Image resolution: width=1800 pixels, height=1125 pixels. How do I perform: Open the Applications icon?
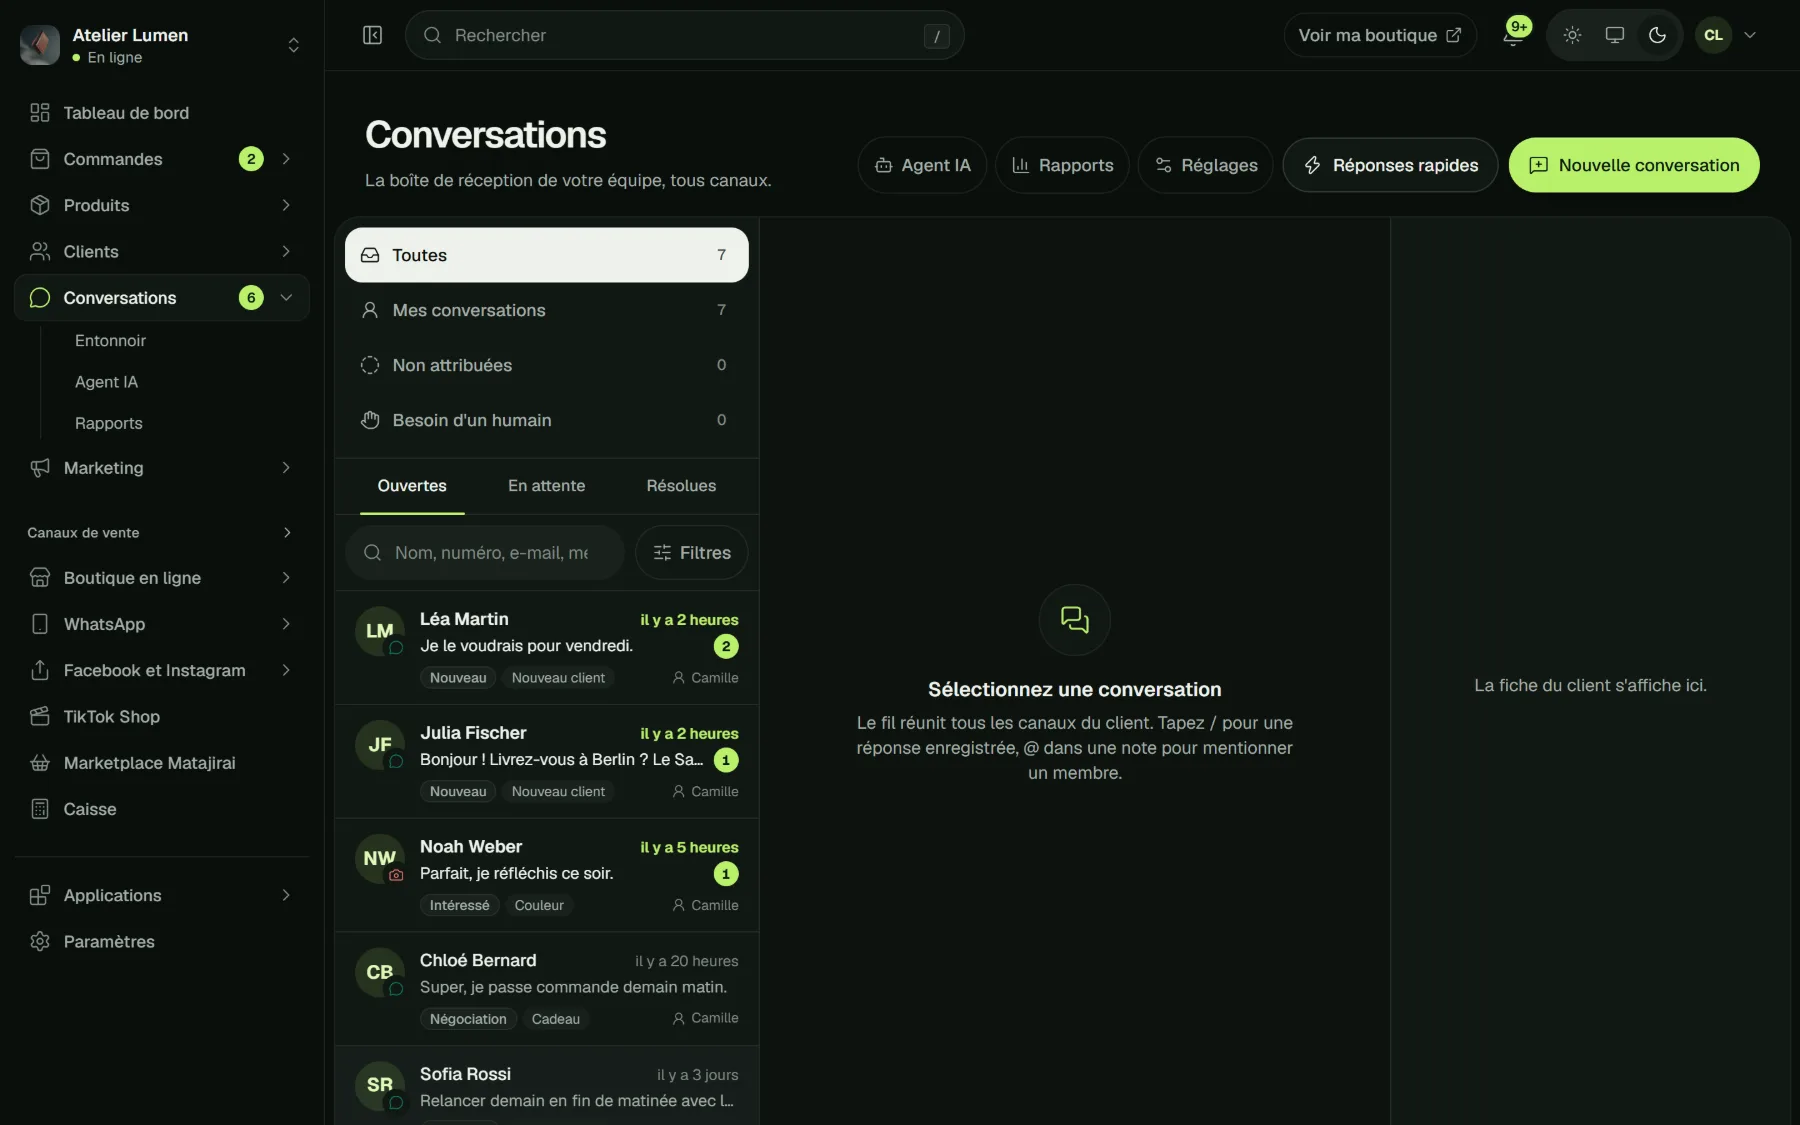coord(40,896)
